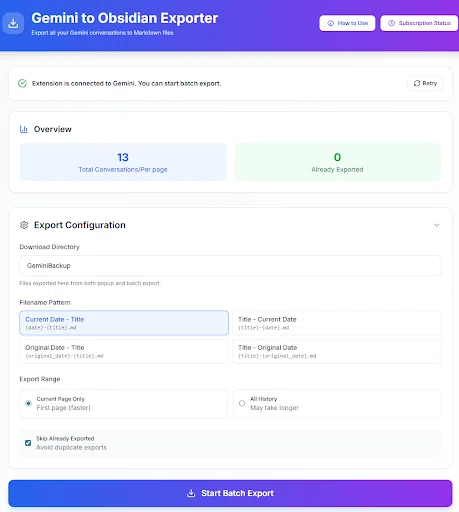Click the Overview bar chart icon
The height and width of the screenshot is (512, 459).
24,129
